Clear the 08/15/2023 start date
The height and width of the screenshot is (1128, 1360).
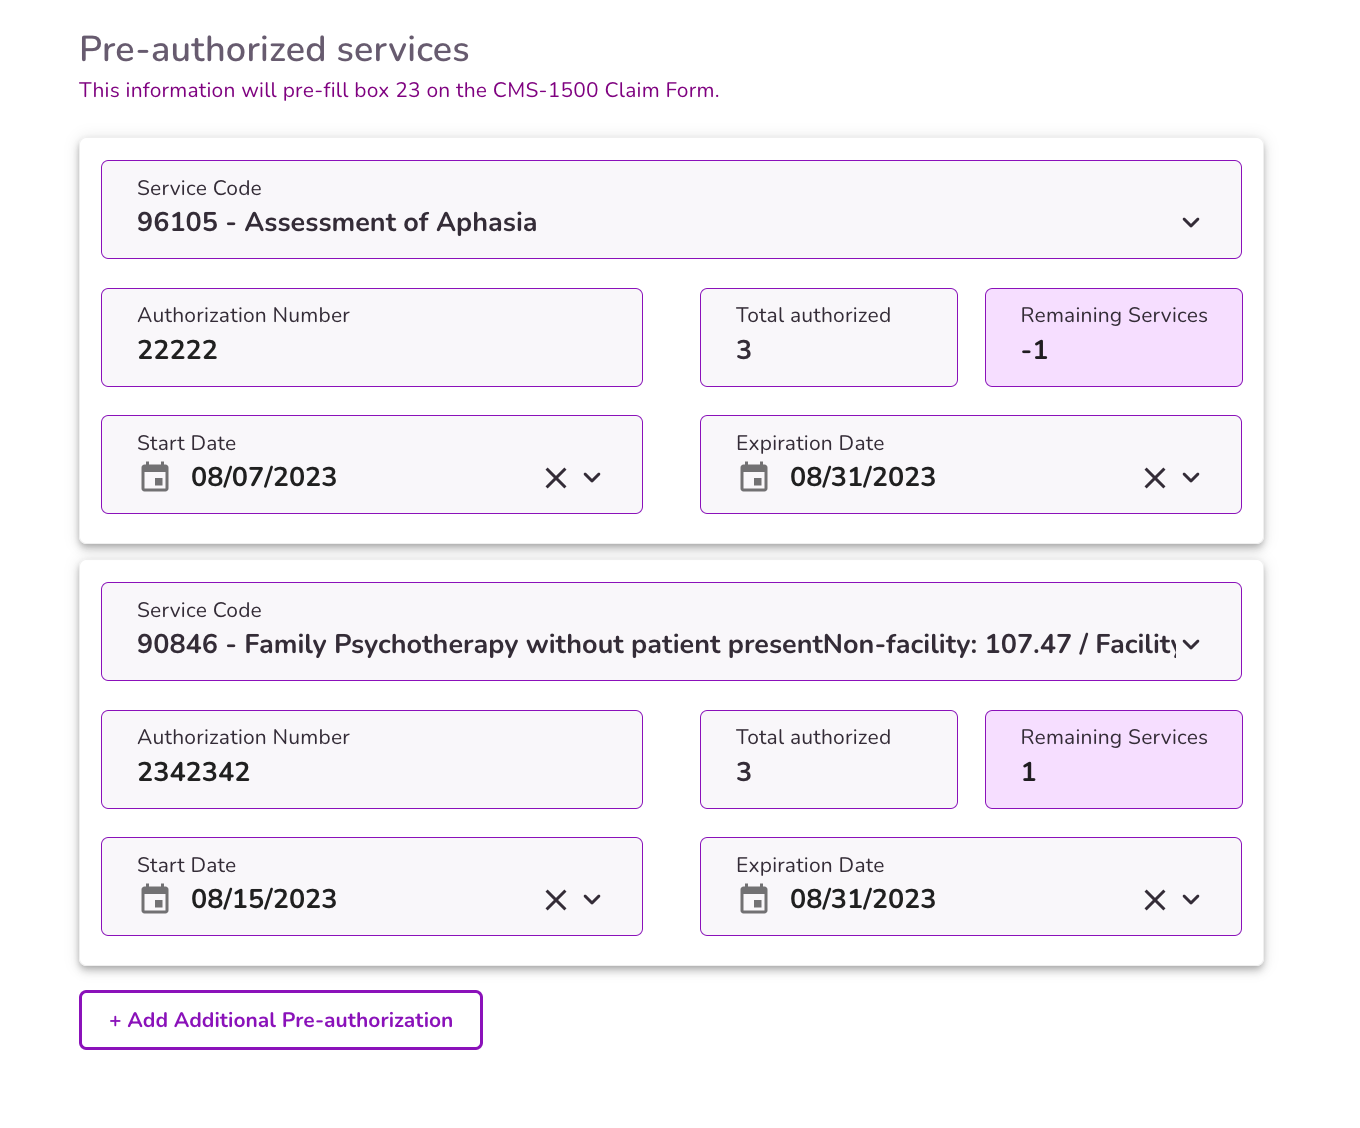click(x=556, y=900)
